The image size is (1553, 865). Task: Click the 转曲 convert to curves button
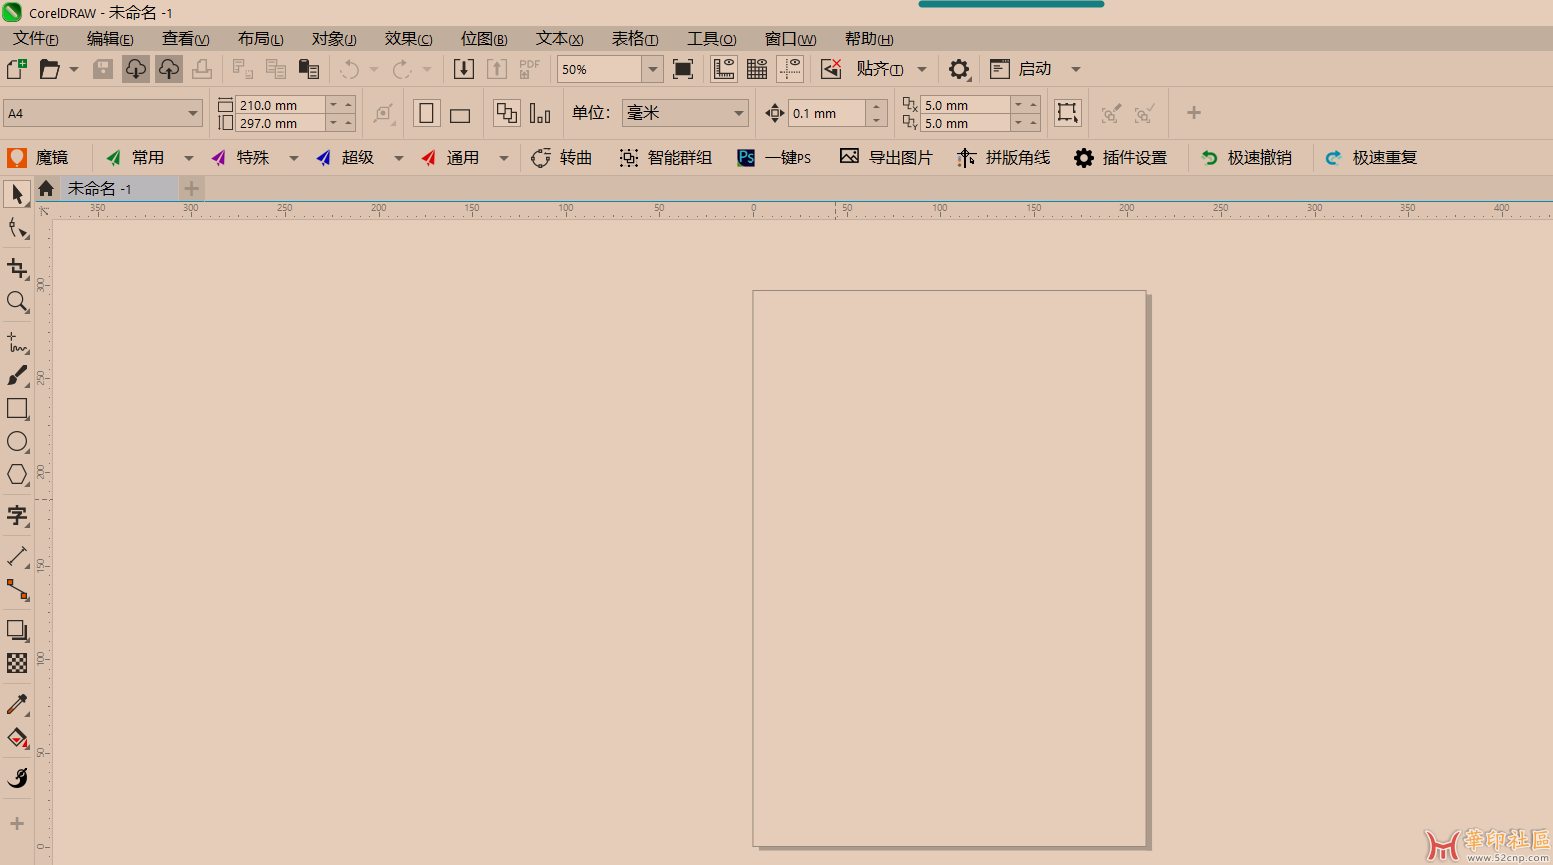[x=562, y=158]
